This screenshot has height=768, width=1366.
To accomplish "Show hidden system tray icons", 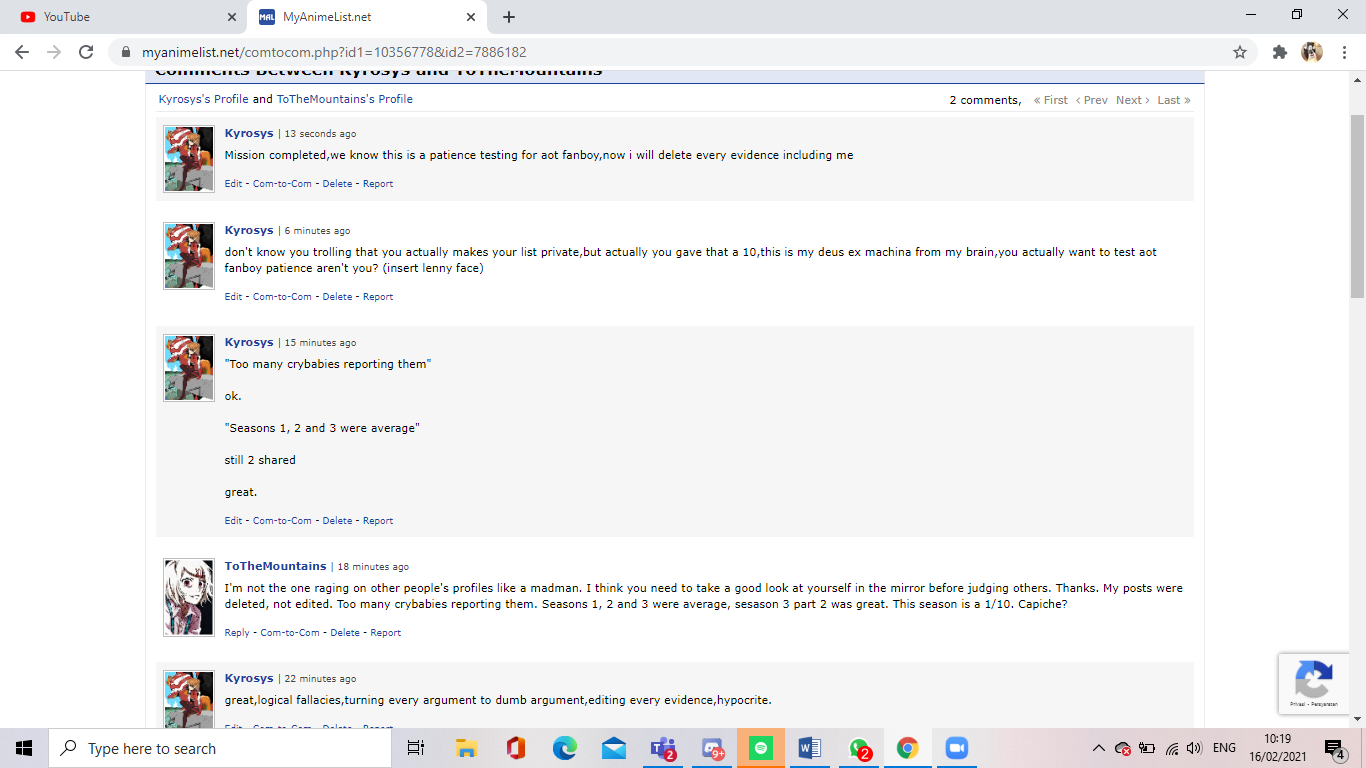I will tap(1098, 748).
